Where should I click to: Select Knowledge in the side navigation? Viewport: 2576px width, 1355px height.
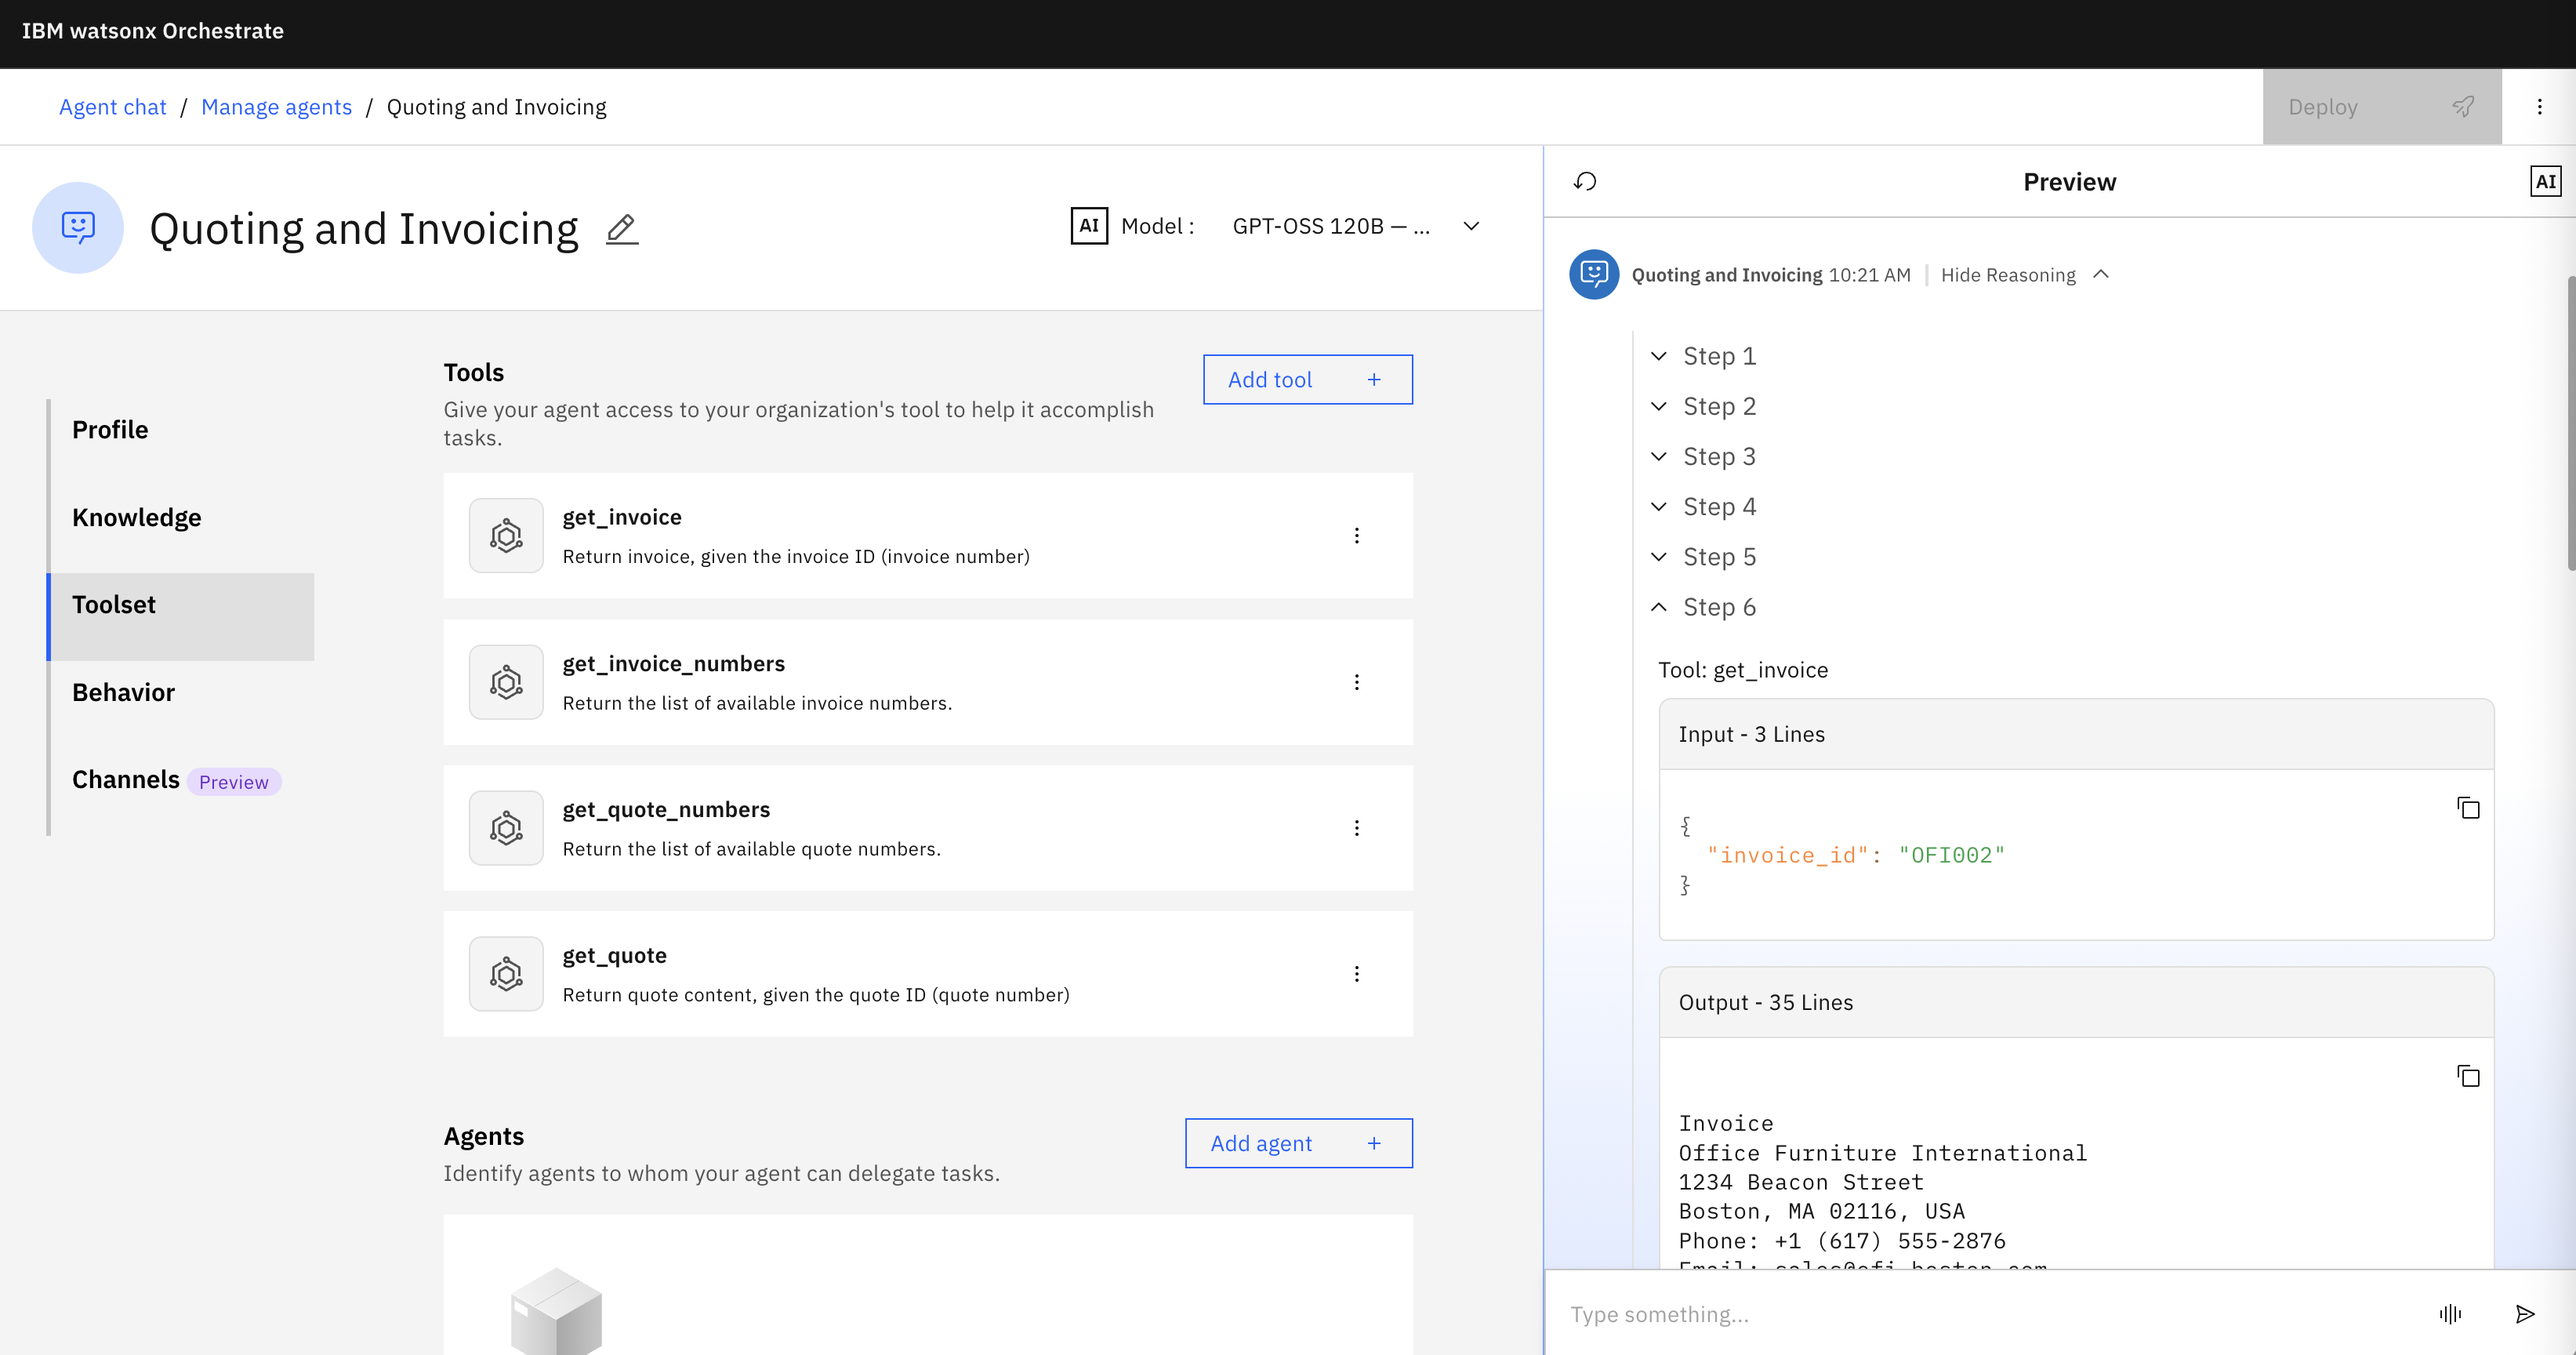point(136,517)
